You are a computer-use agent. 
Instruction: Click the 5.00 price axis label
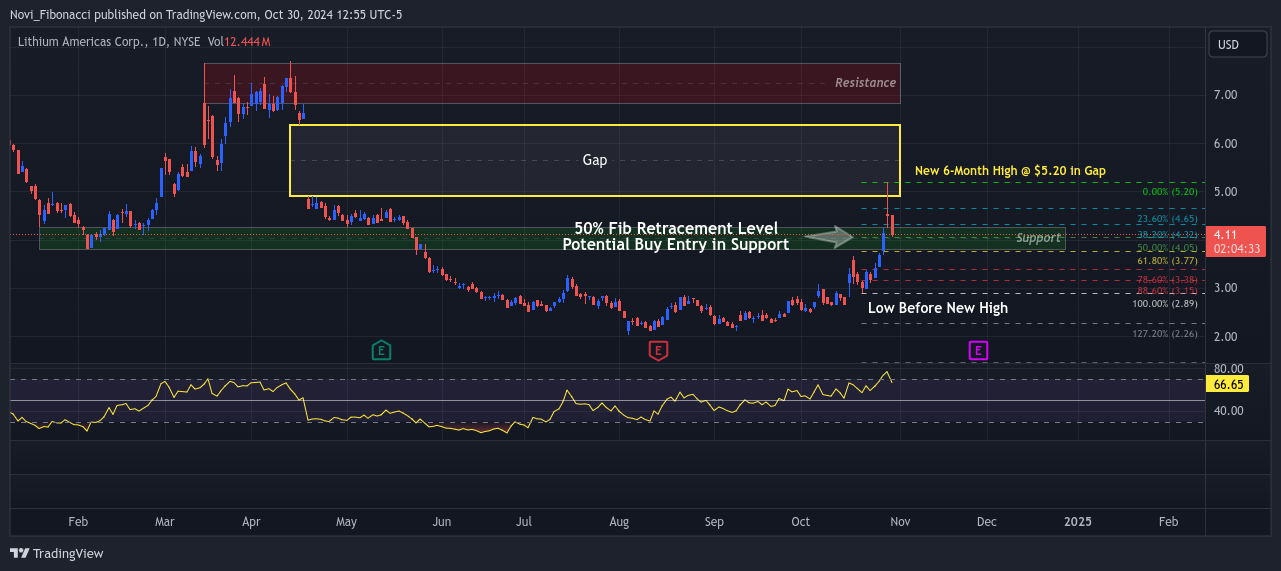[1225, 192]
